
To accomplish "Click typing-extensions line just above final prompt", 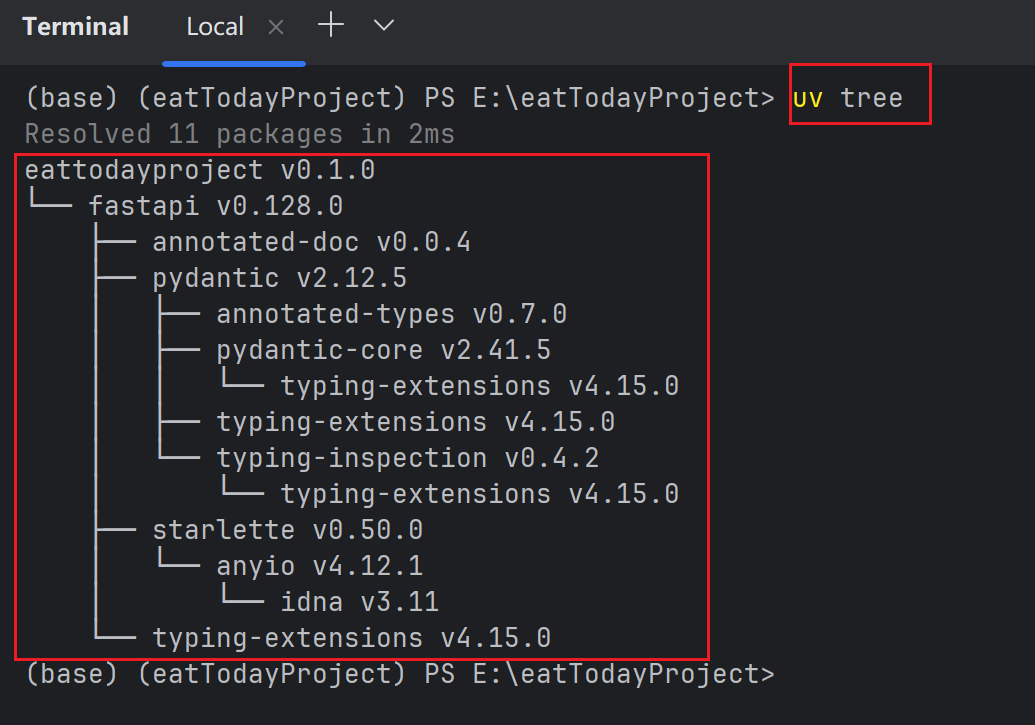I will click(x=351, y=638).
